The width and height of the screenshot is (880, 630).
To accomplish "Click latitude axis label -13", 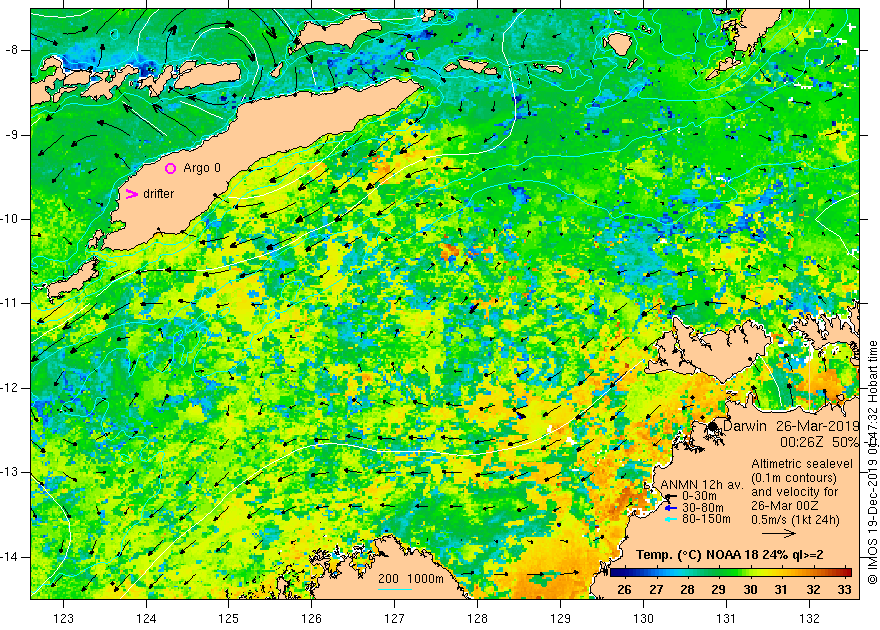I will (x=11, y=473).
